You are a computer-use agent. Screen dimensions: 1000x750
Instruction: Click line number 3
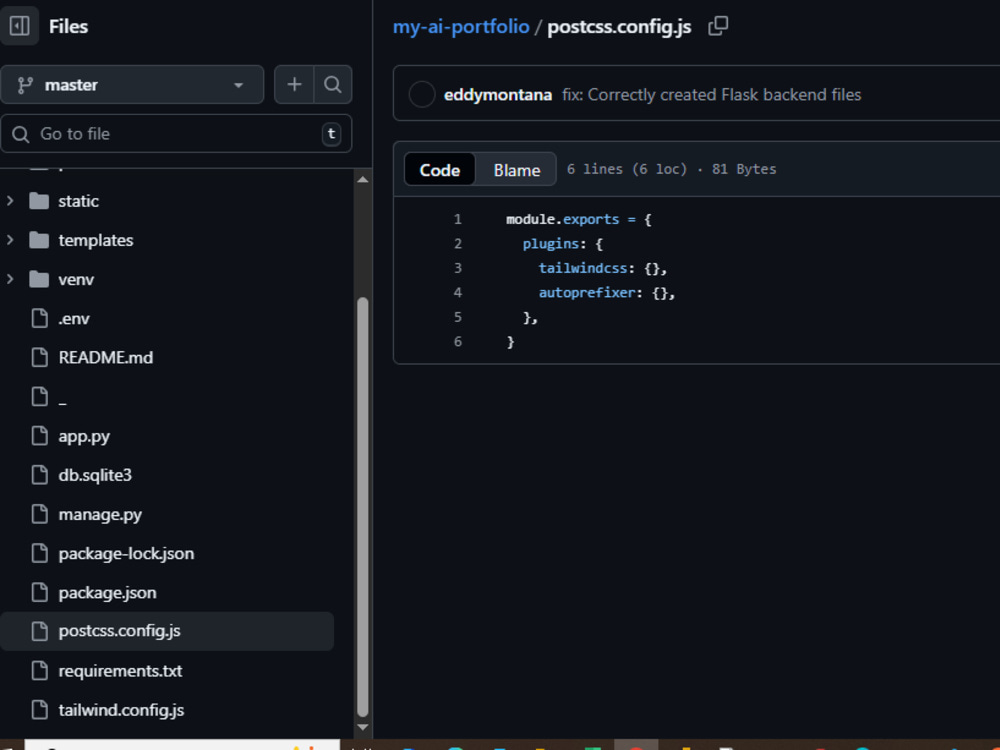(x=457, y=268)
